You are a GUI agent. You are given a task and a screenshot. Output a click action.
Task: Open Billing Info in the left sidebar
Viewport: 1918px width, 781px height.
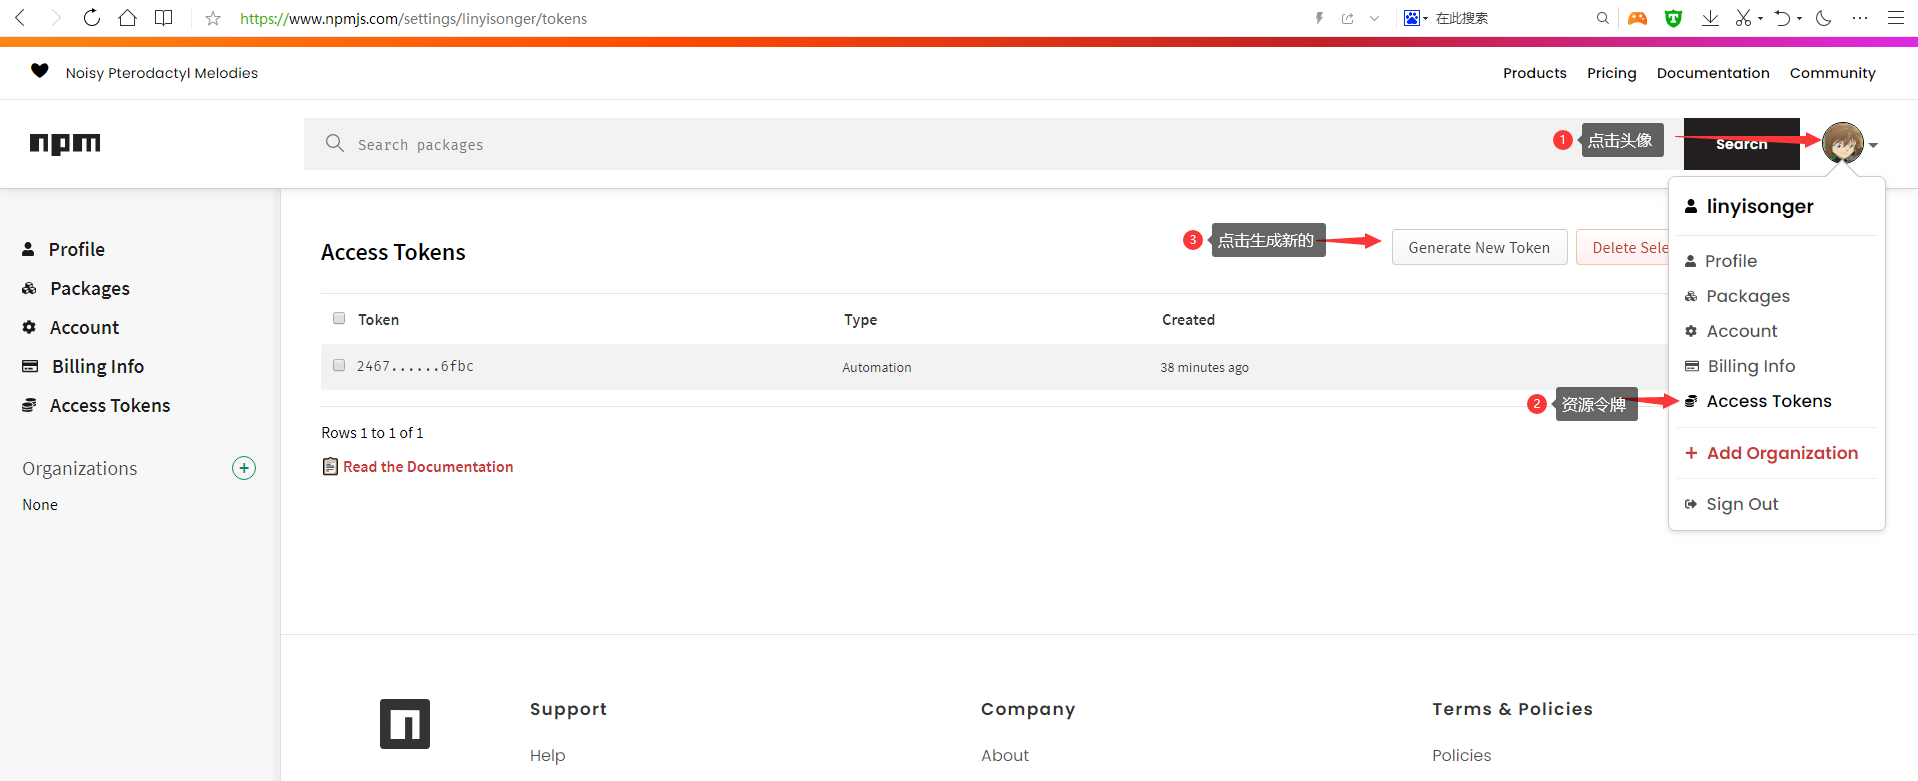pyautogui.click(x=97, y=366)
